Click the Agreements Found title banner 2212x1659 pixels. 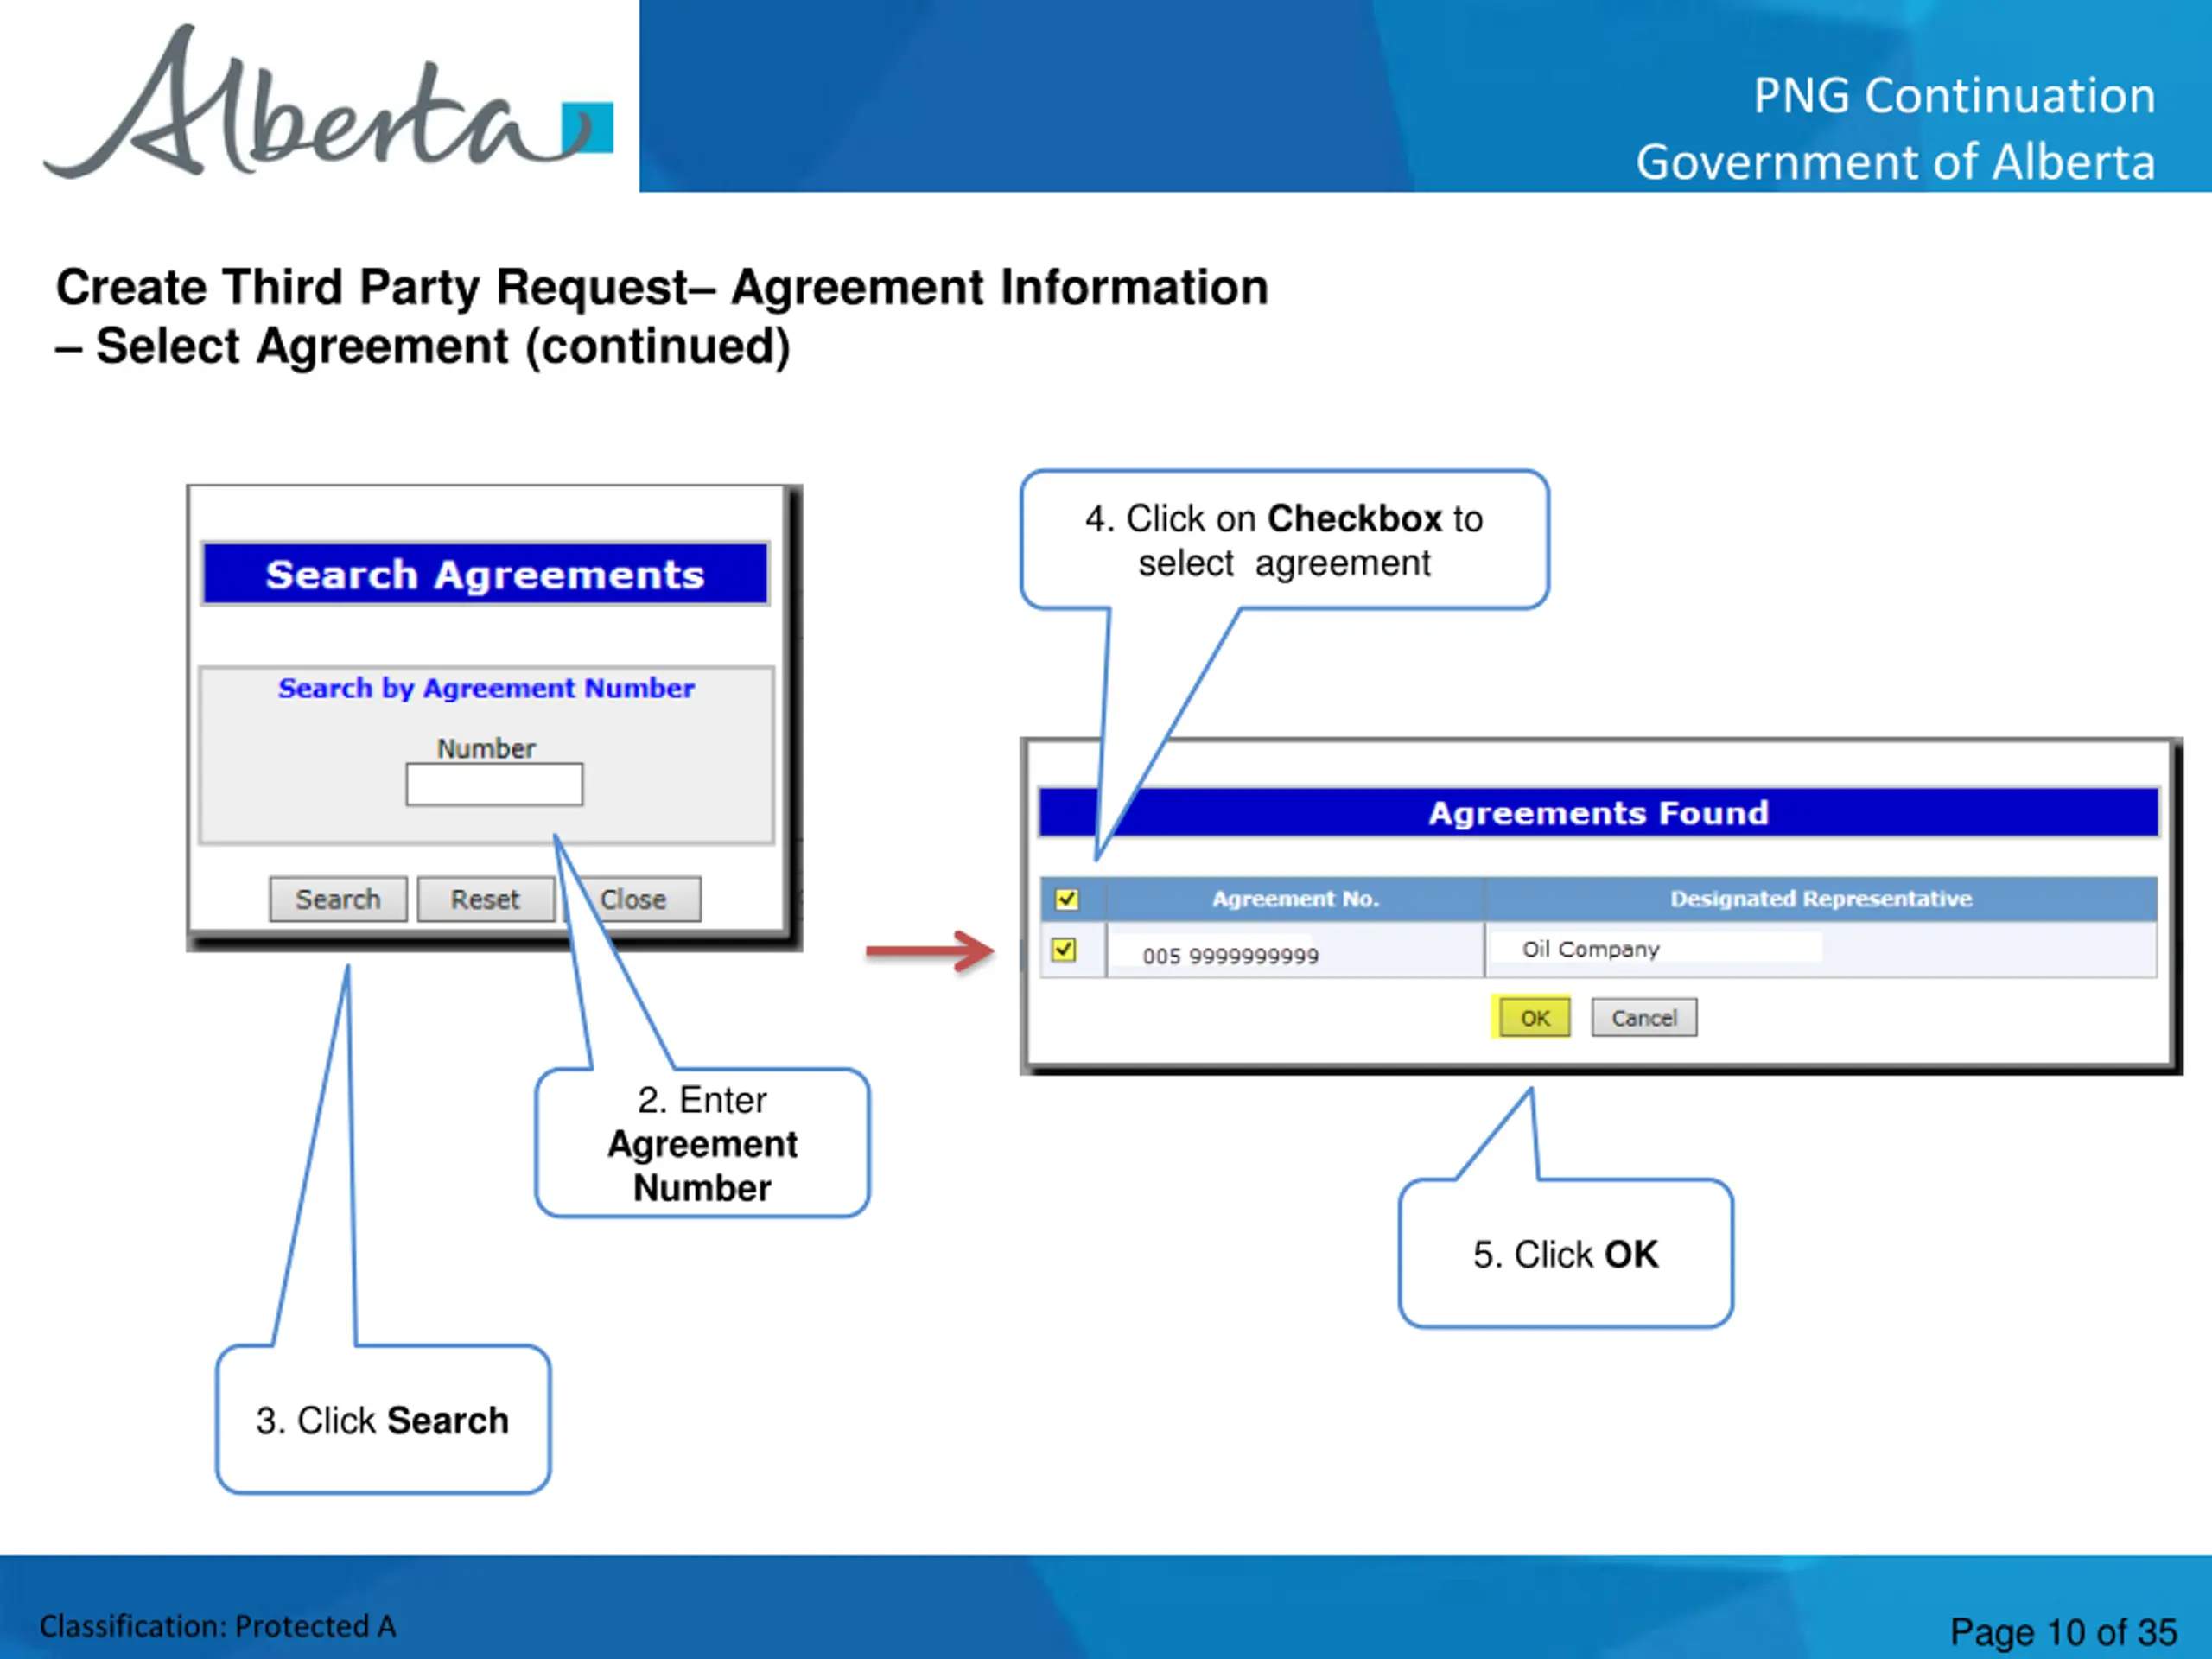click(1598, 813)
